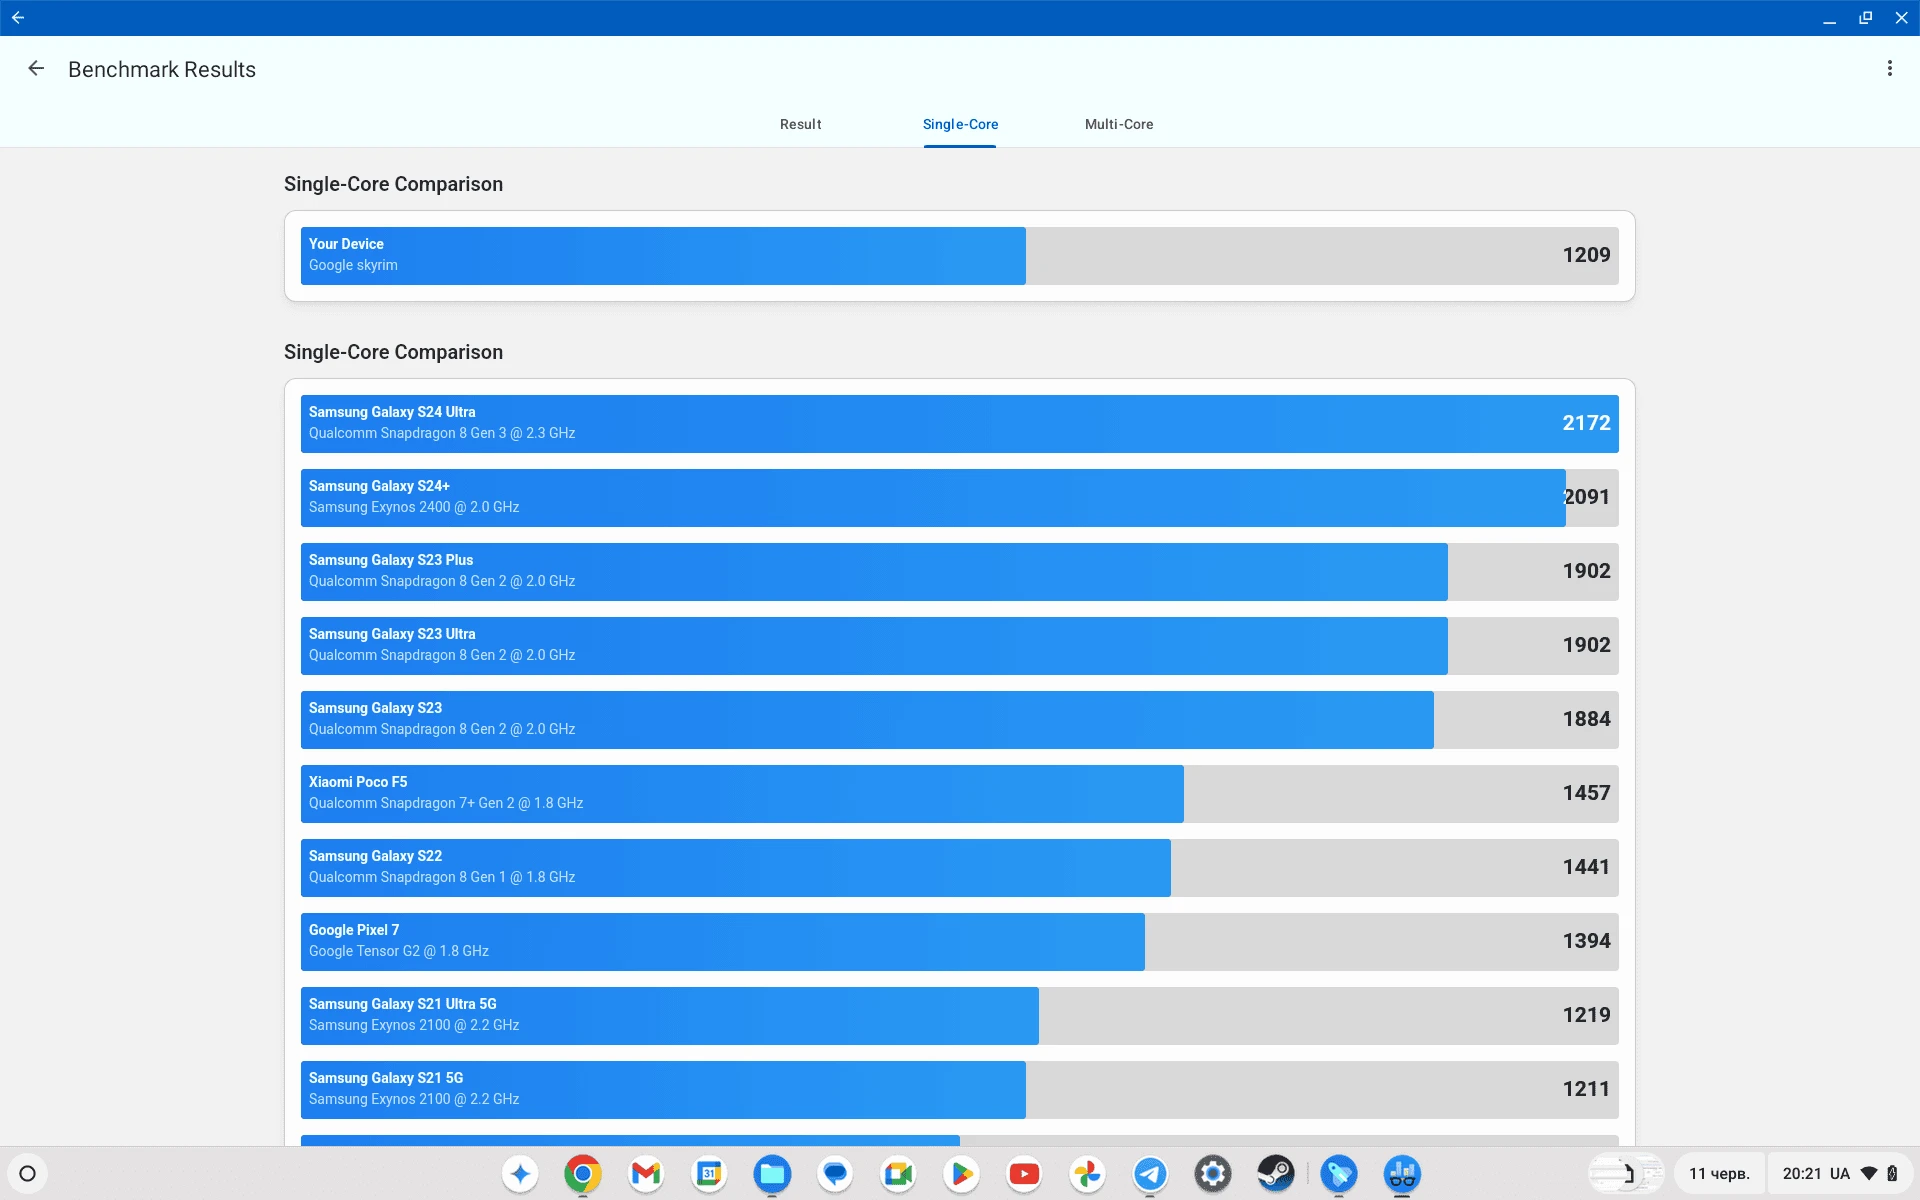The image size is (1920, 1200).
Task: Click the 1457 score value
Action: (1586, 793)
